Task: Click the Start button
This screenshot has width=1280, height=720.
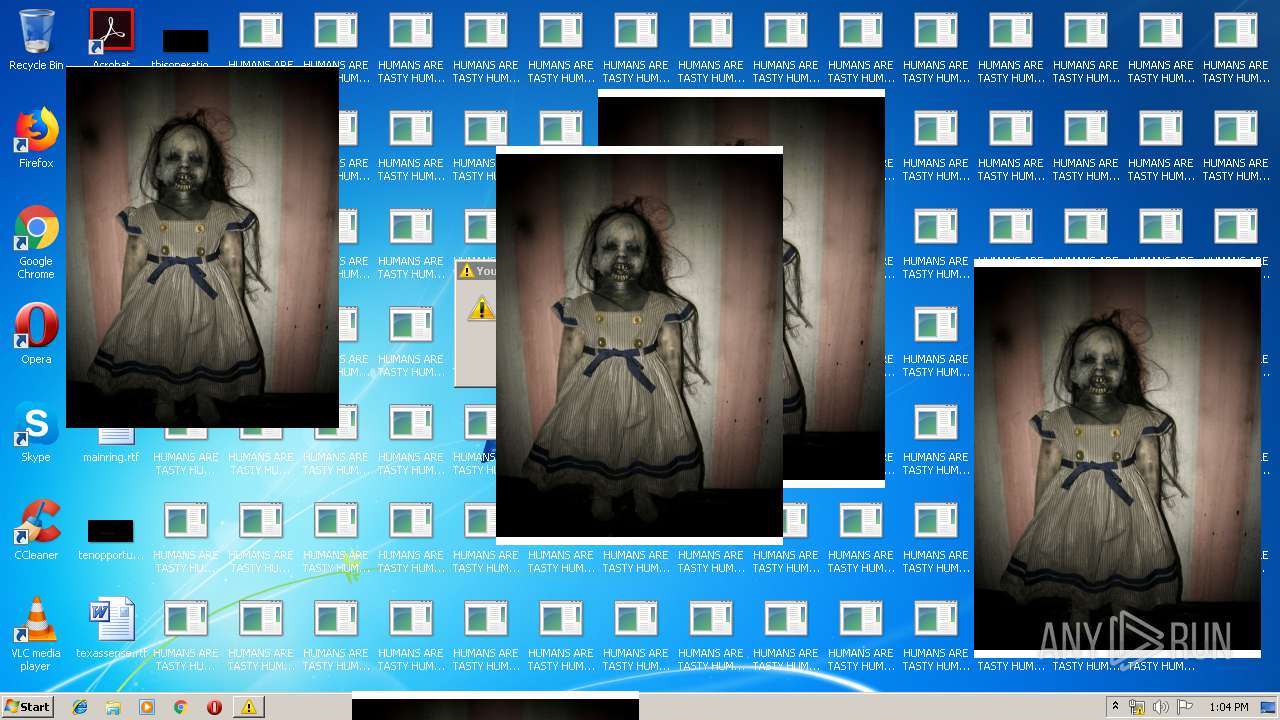Action: [27, 707]
